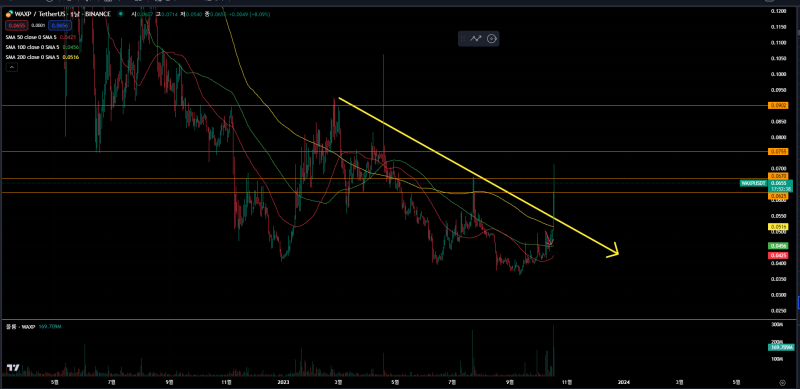The image size is (800, 389).
Task: Click the 0.0755 orange price label
Action: tap(778, 152)
